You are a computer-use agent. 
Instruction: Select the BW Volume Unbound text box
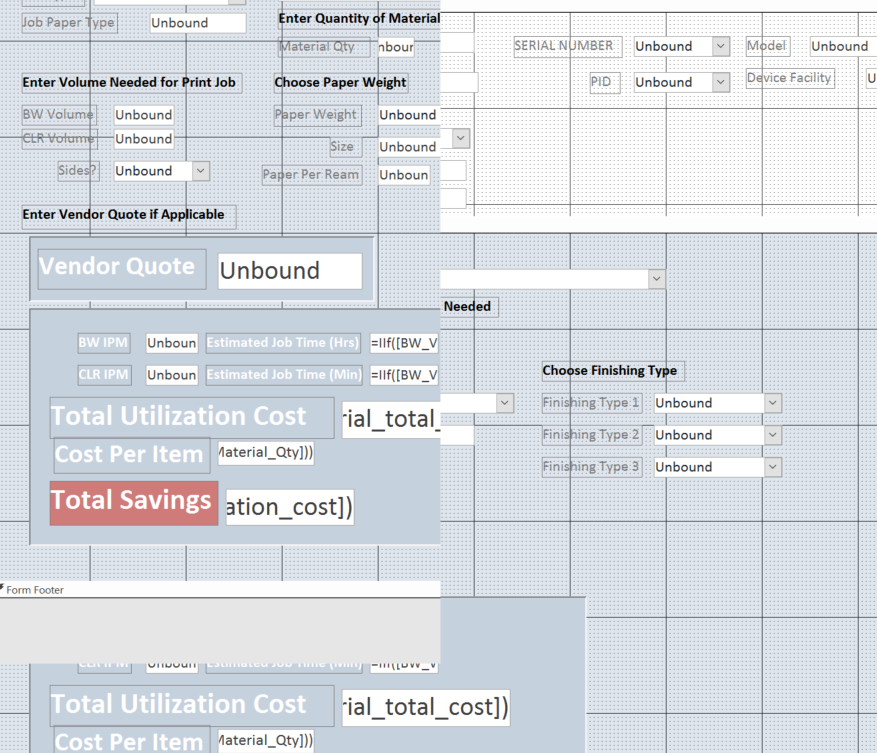(x=144, y=115)
